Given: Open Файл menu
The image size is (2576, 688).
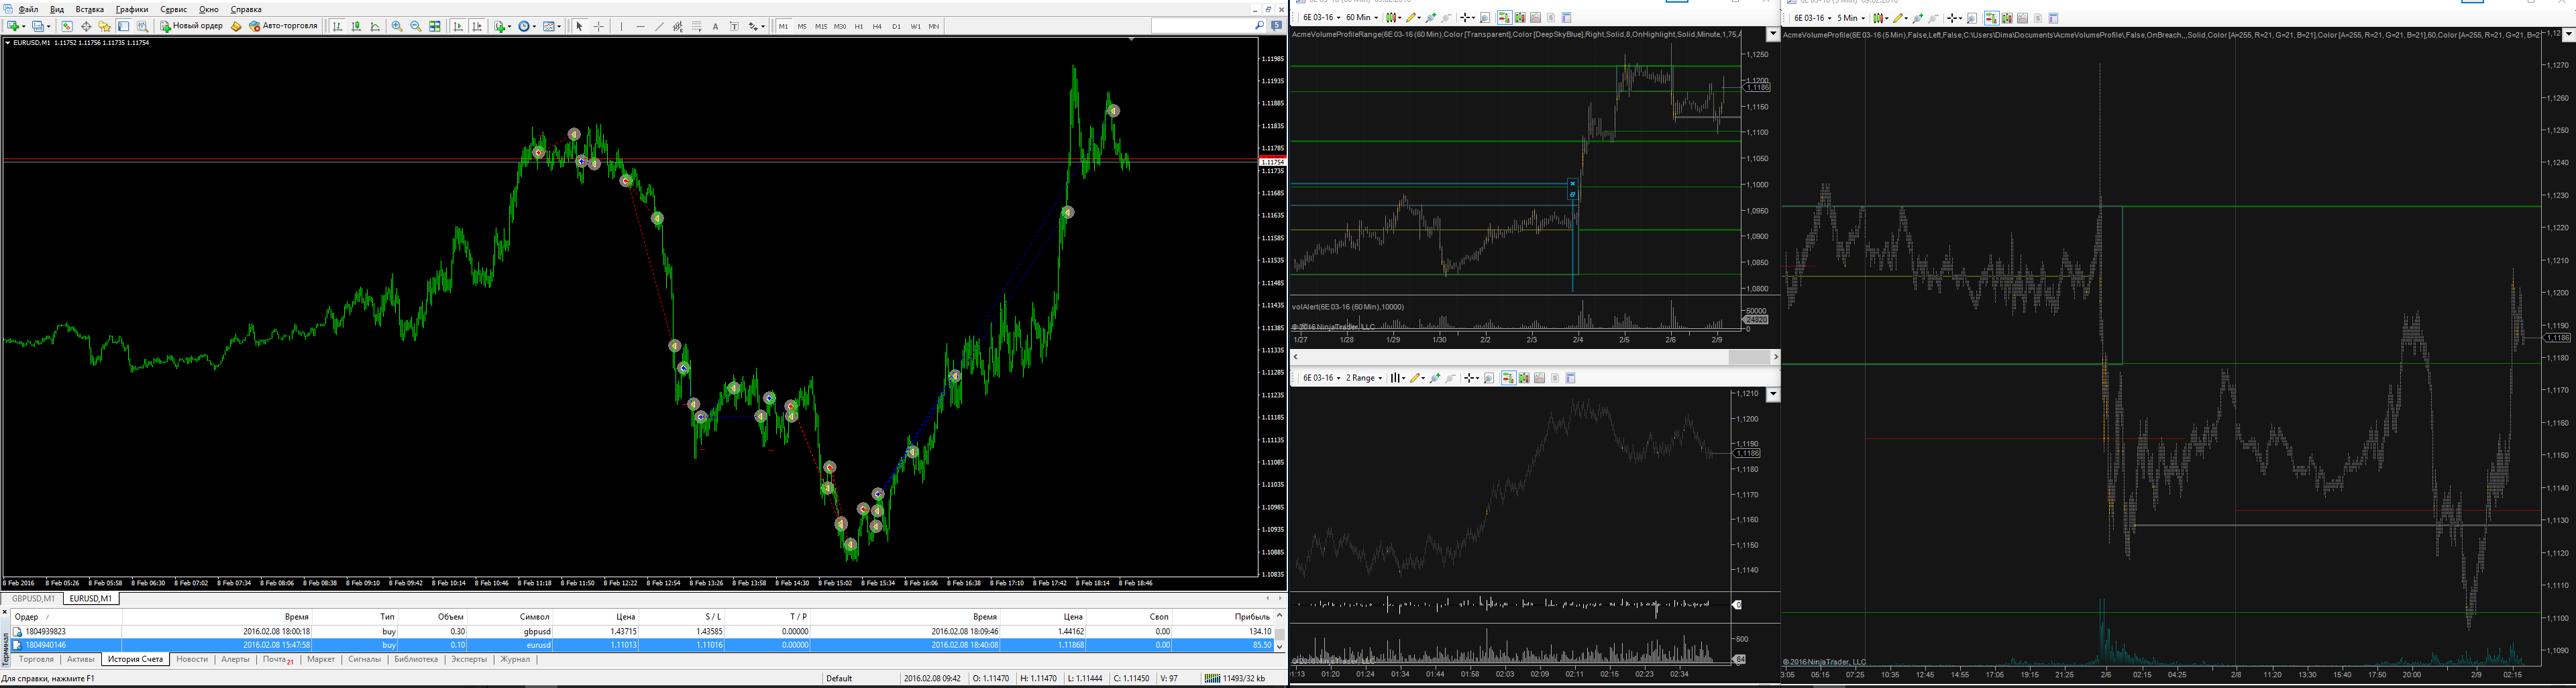Looking at the screenshot, I should [28, 9].
